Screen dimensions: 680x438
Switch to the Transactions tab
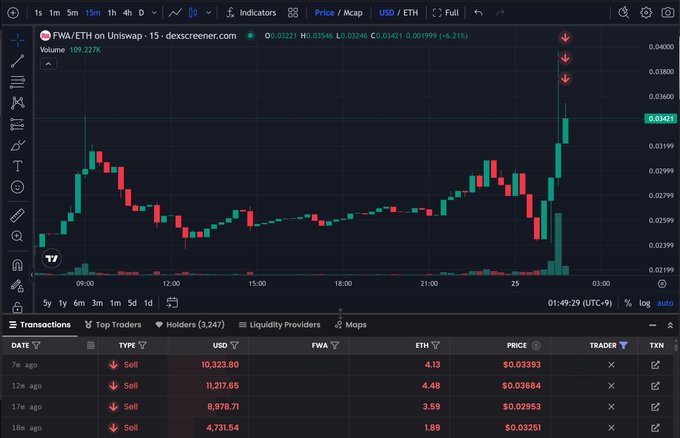(x=40, y=325)
